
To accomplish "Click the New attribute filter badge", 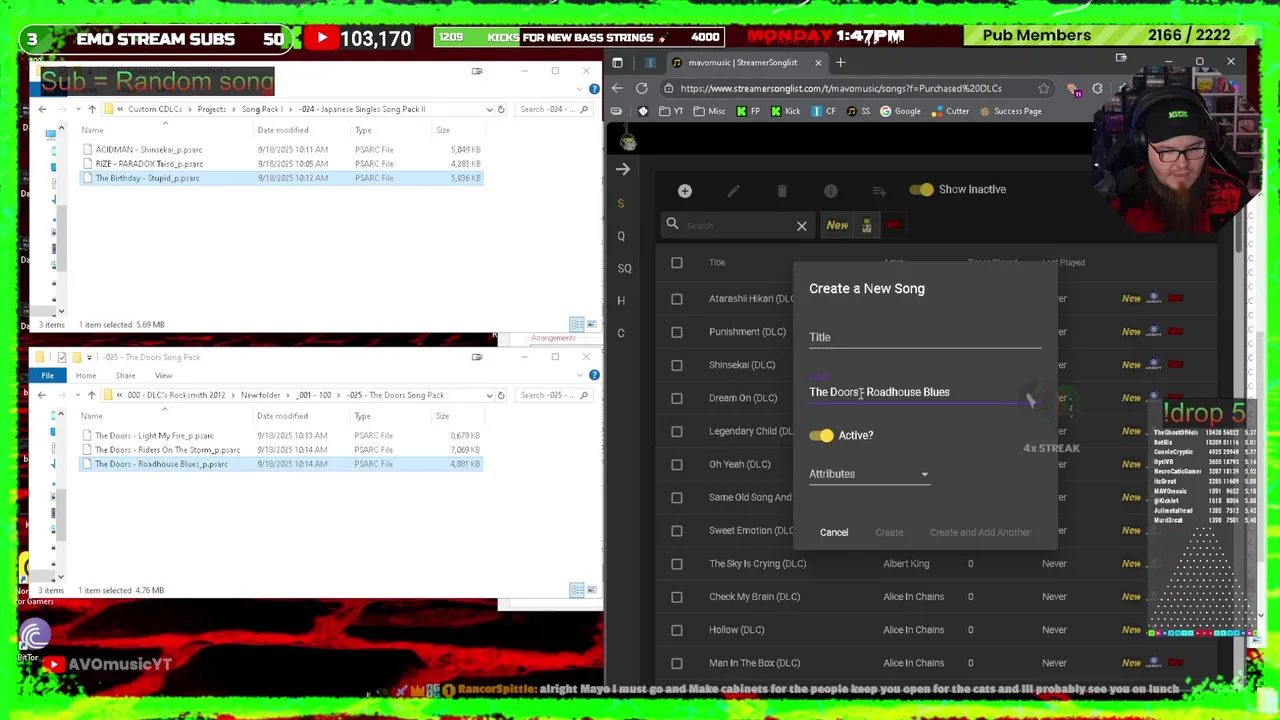I will (x=837, y=225).
